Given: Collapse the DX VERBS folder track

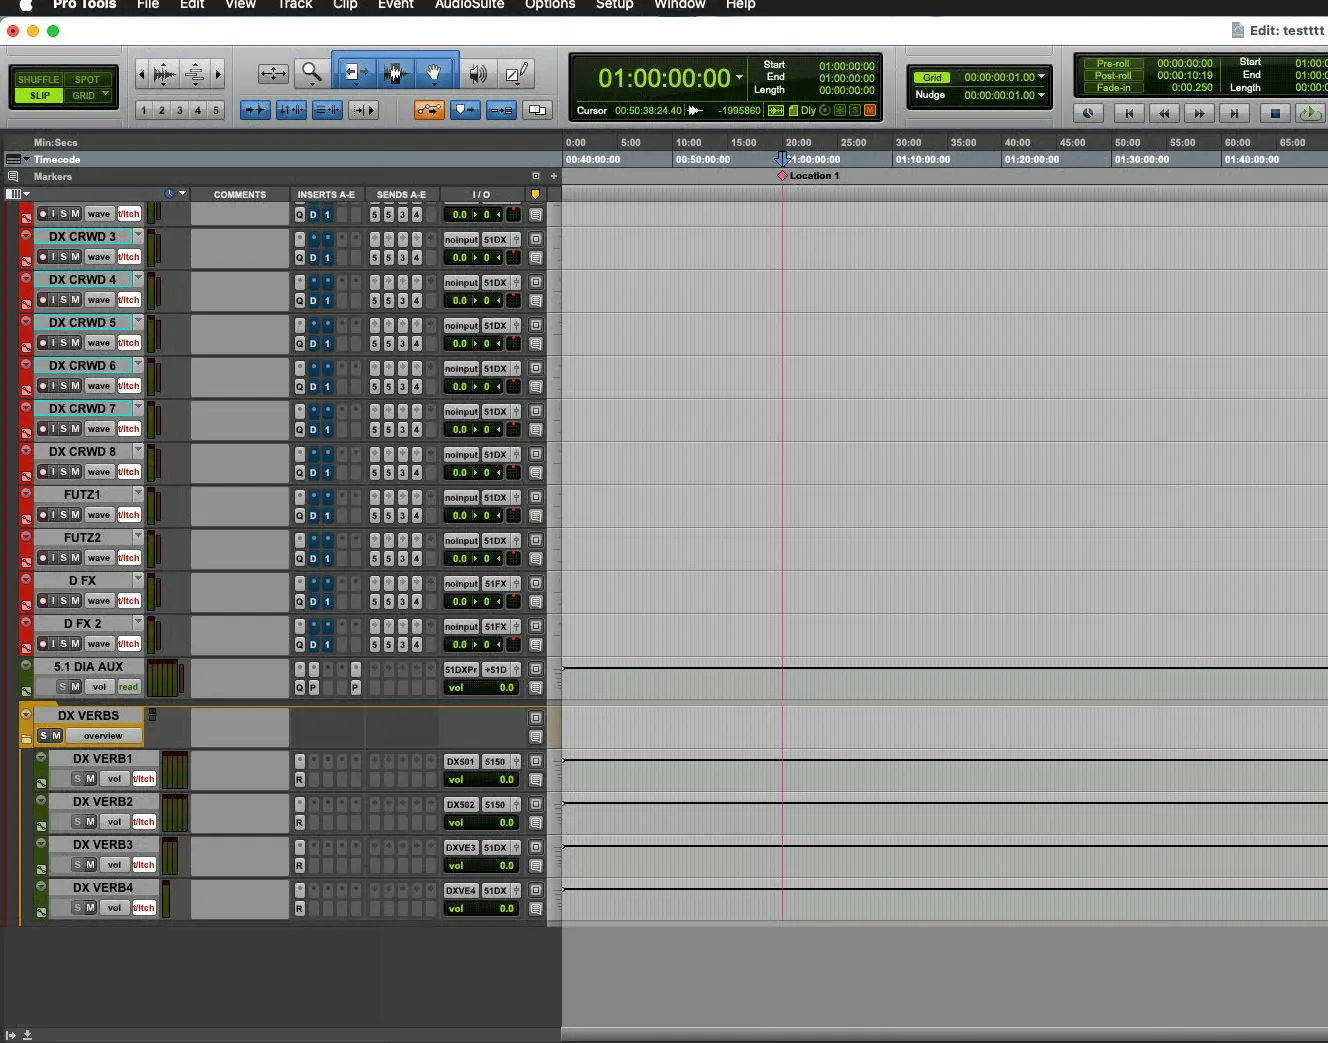Looking at the screenshot, I should click(26, 714).
